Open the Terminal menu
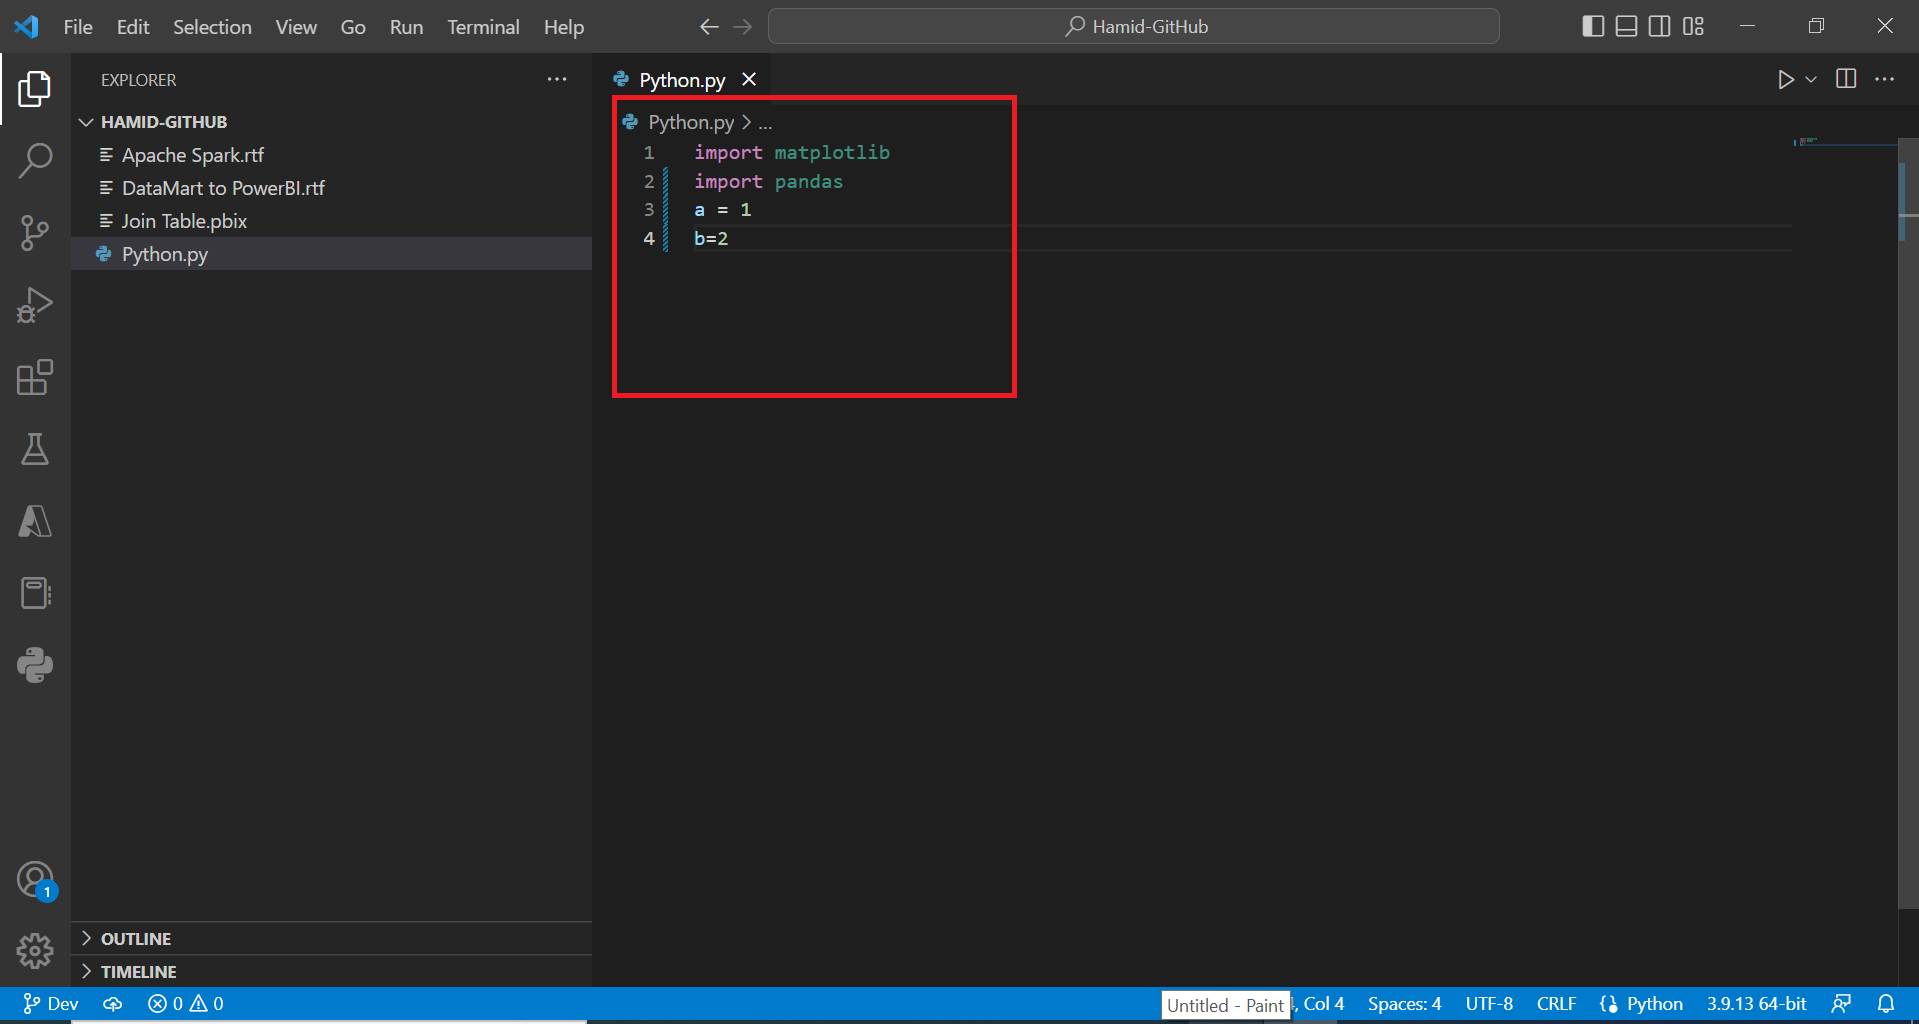Screen dimensions: 1919x1024 coord(483,27)
